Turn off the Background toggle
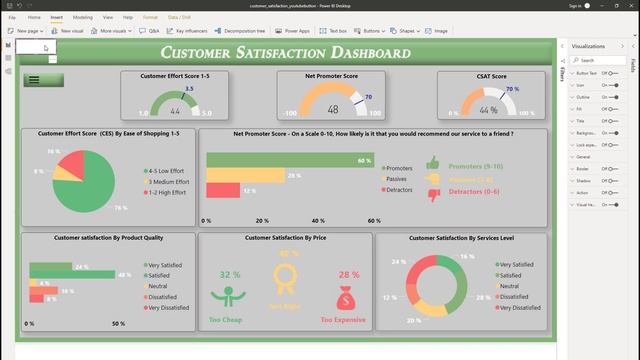Screen dimensions: 640x360 [613, 133]
